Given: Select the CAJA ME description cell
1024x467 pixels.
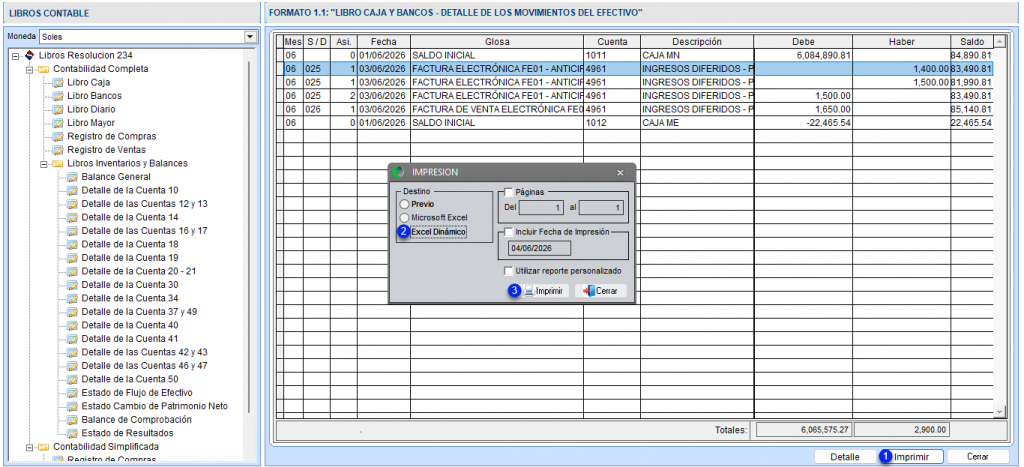Looking at the screenshot, I should (697, 123).
